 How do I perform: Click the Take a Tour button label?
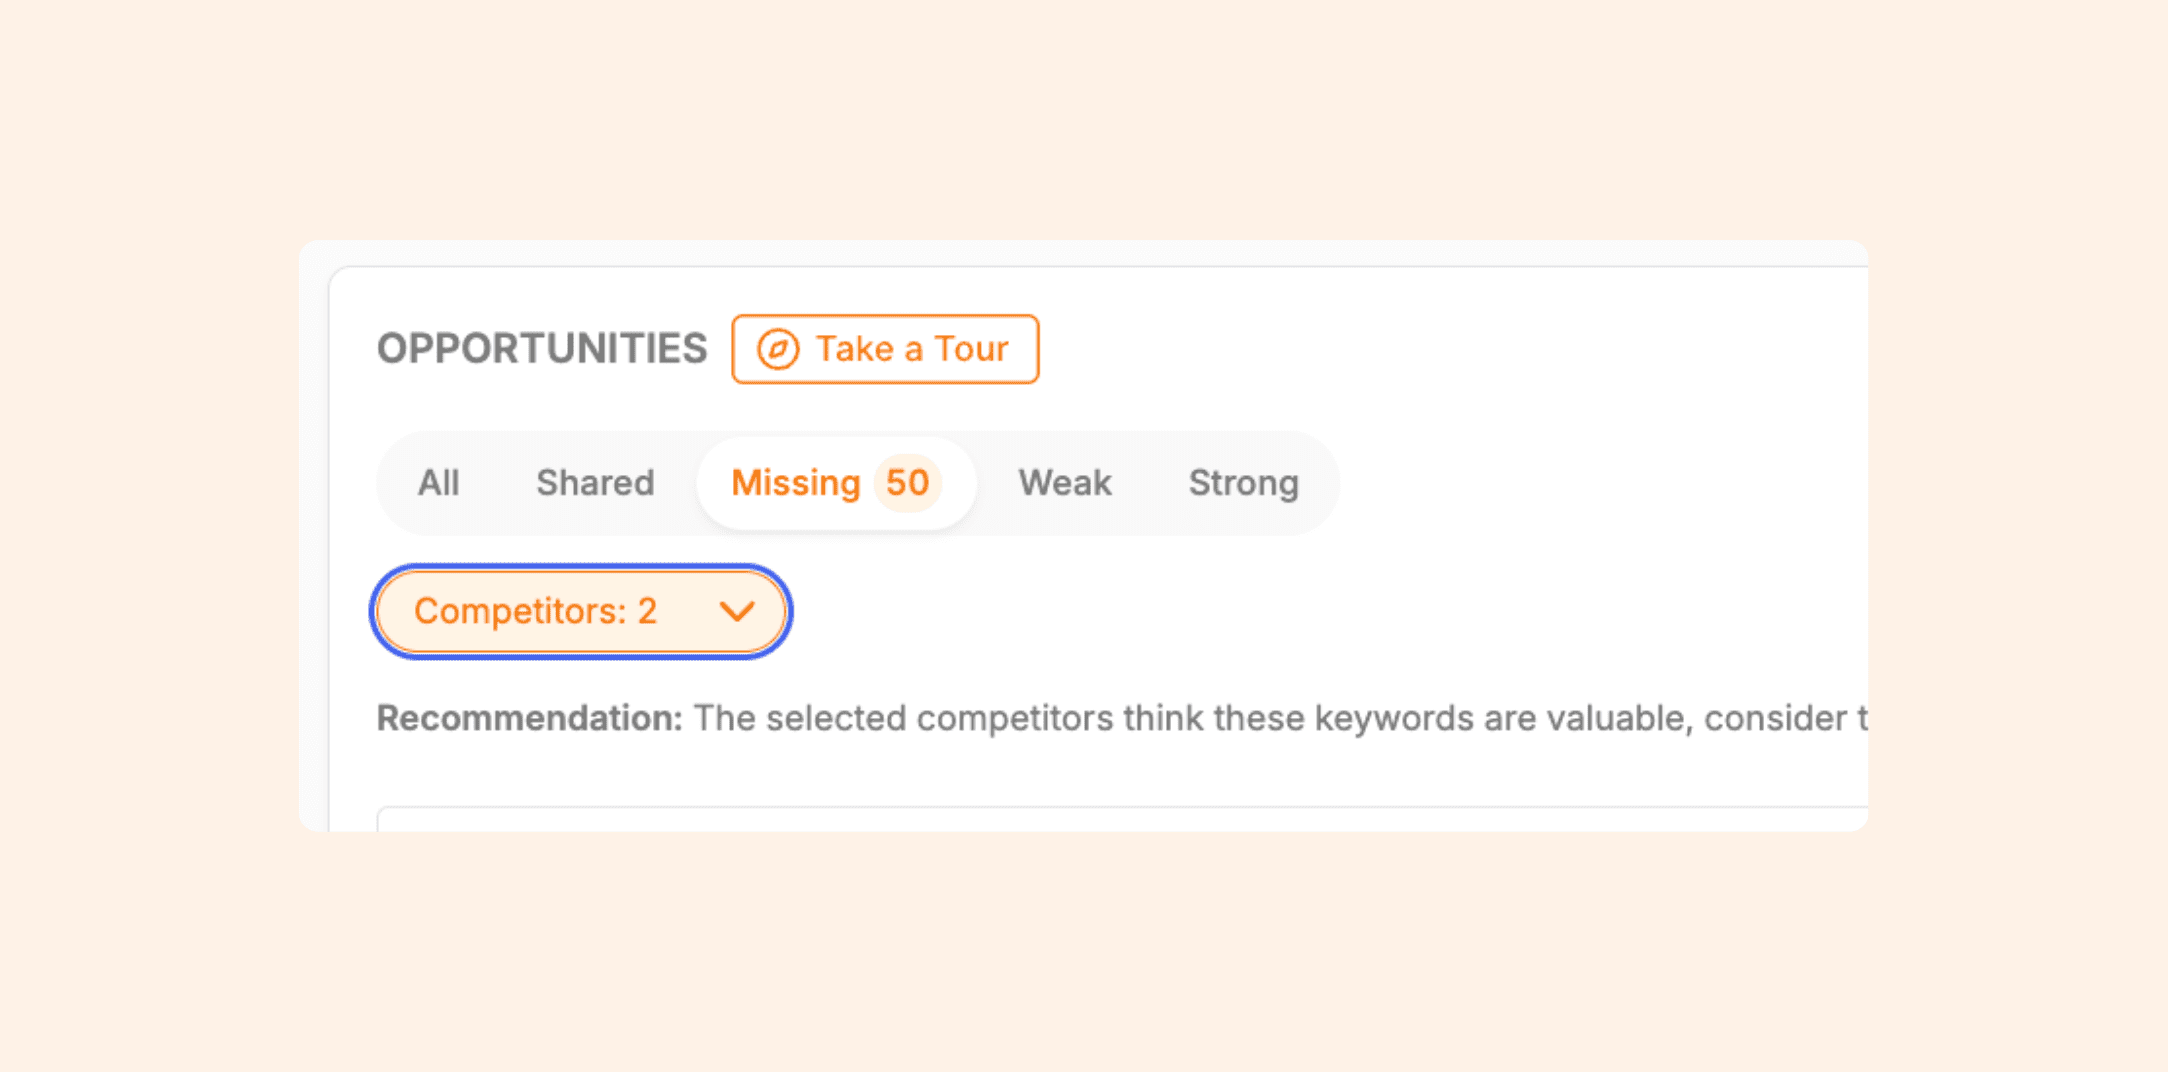[x=911, y=349]
